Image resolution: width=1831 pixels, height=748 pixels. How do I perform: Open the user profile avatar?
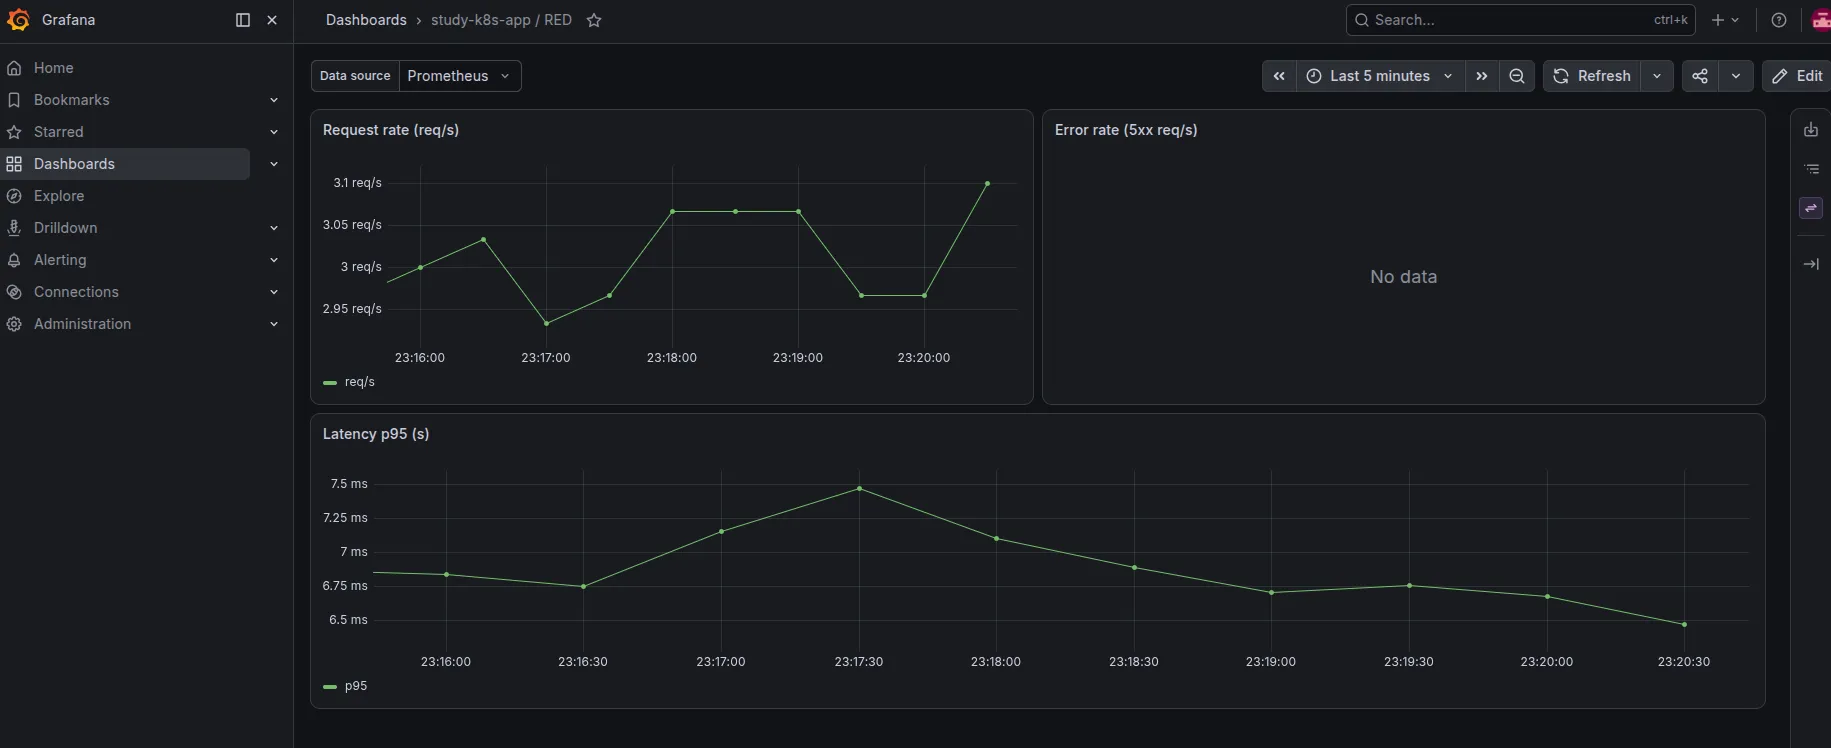1821,20
